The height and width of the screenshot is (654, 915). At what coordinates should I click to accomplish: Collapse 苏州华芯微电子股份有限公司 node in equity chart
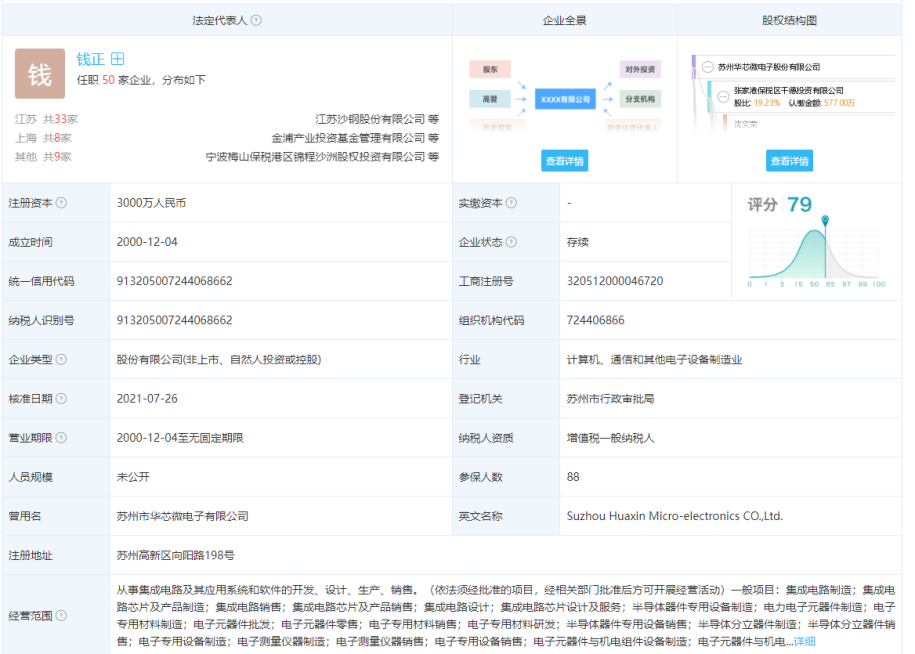click(x=708, y=67)
